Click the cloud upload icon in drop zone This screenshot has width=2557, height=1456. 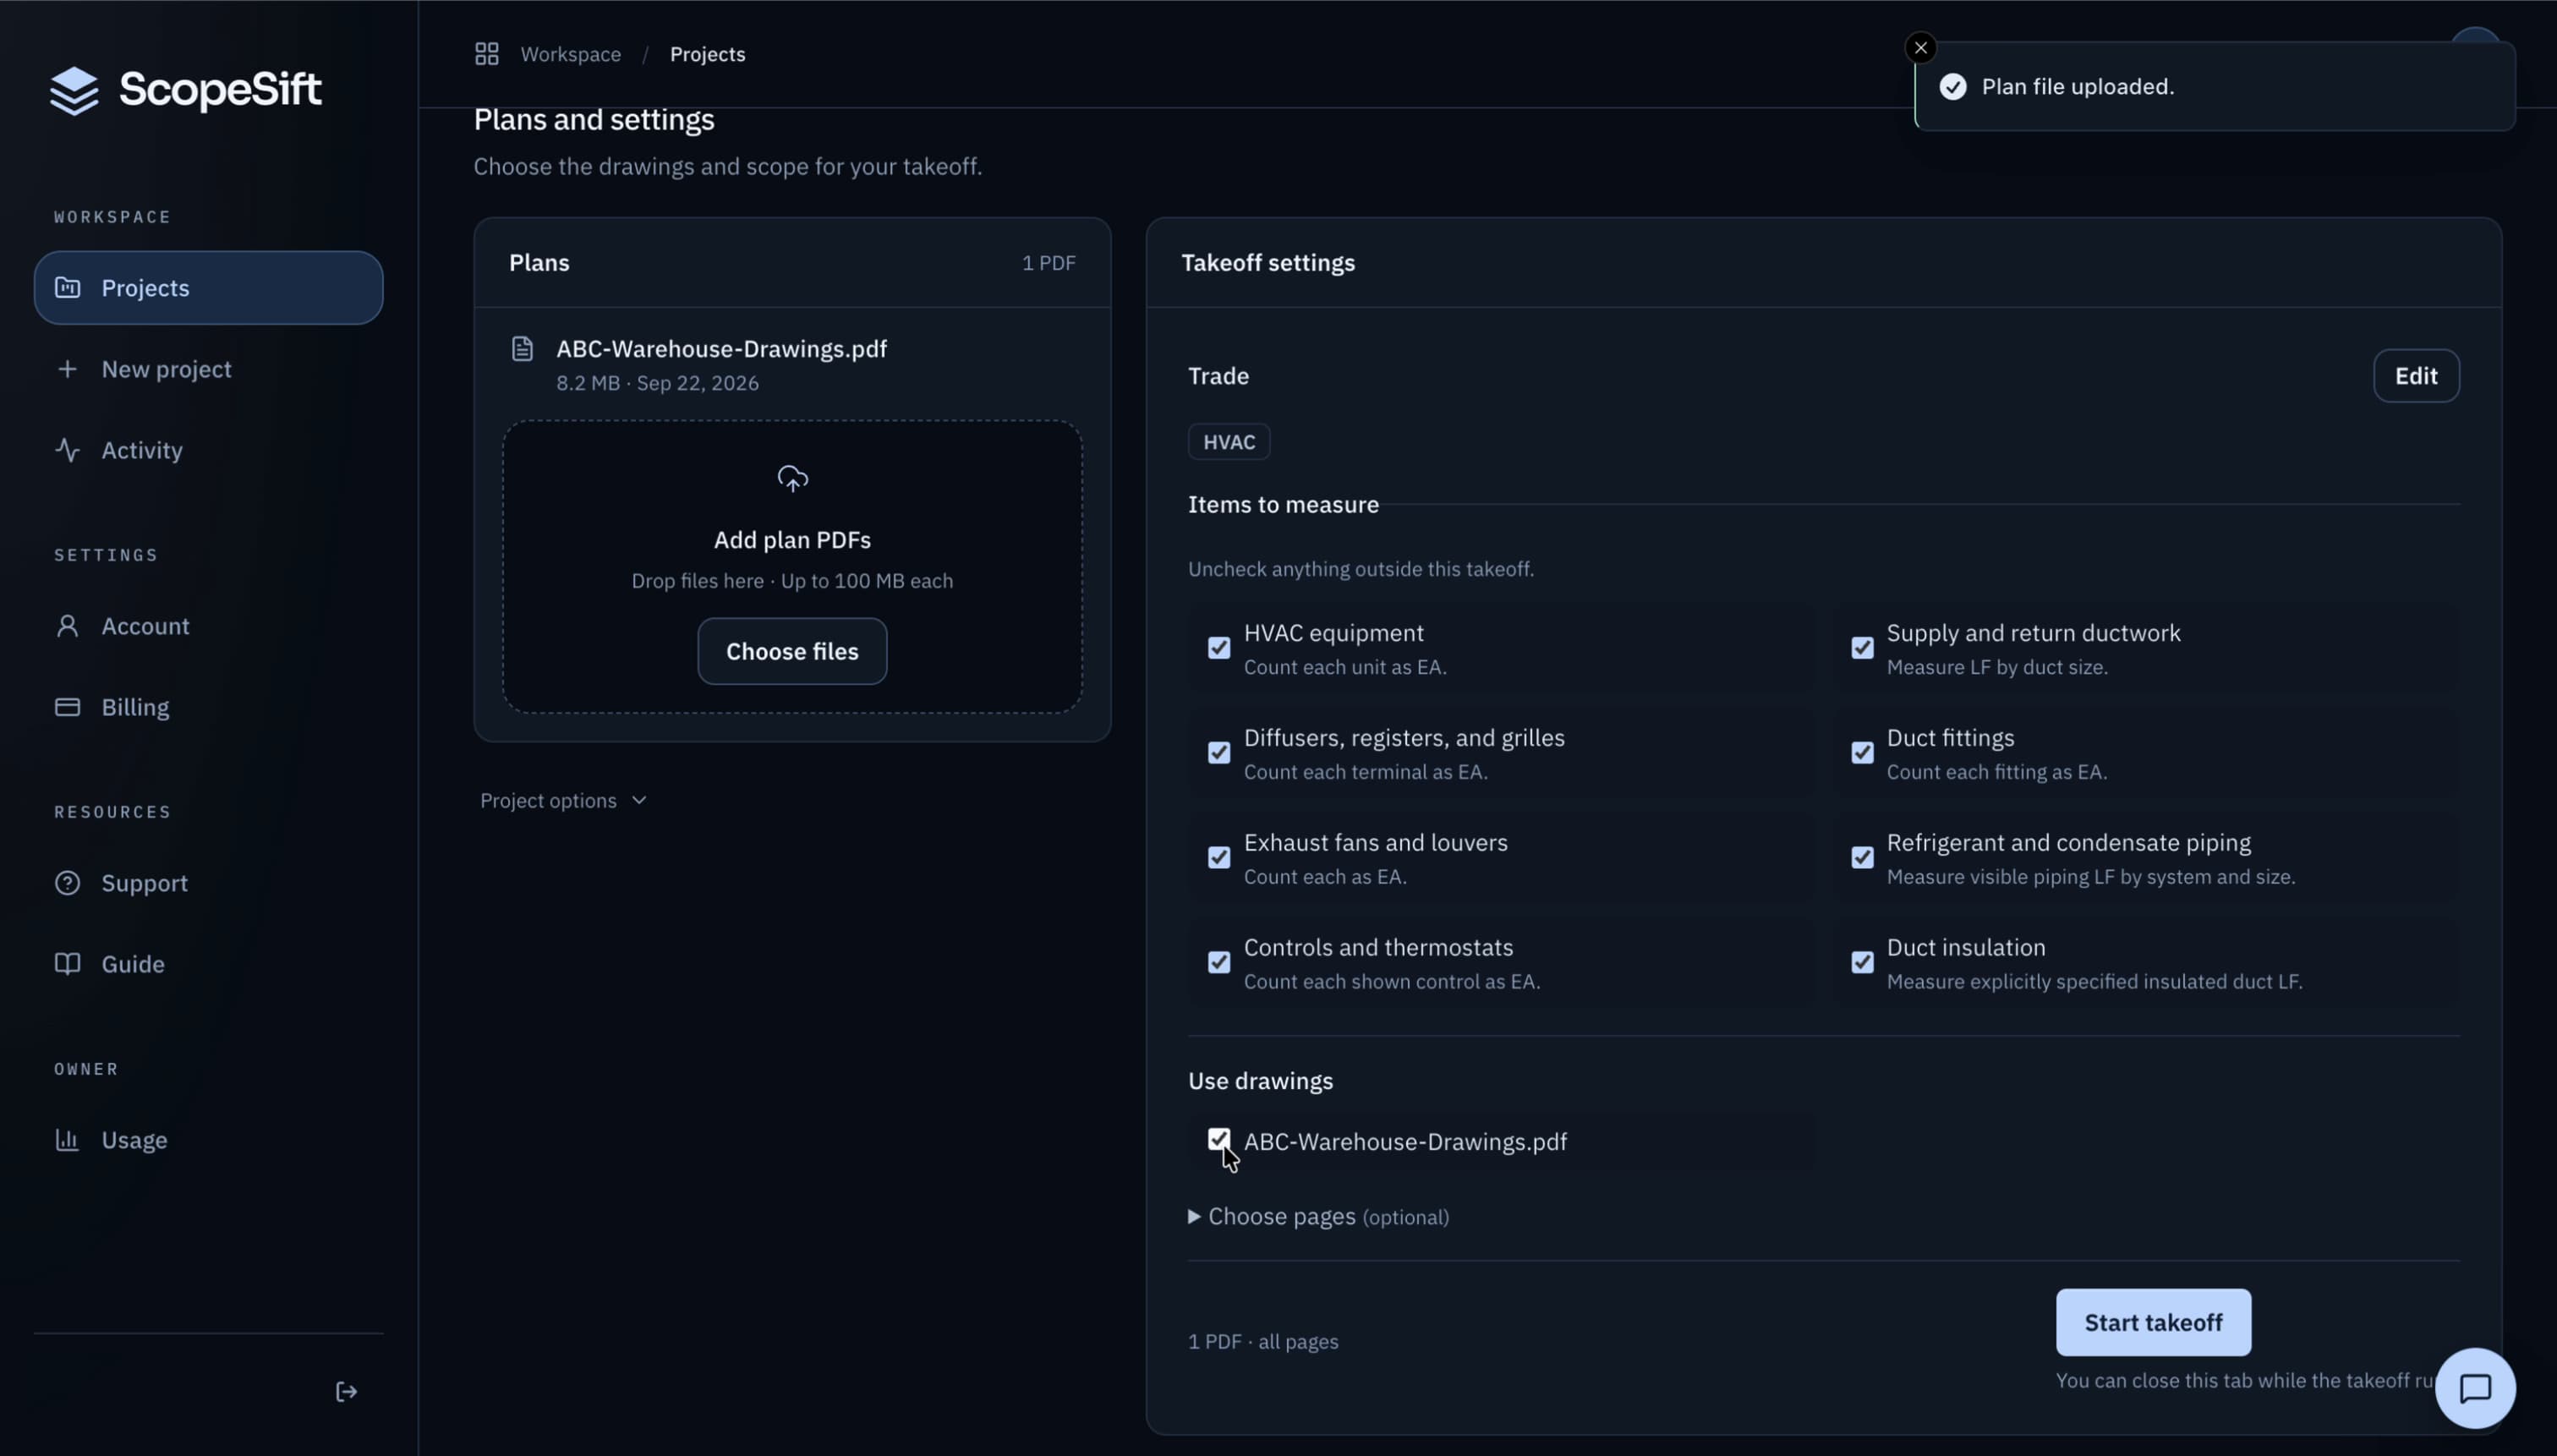(792, 479)
